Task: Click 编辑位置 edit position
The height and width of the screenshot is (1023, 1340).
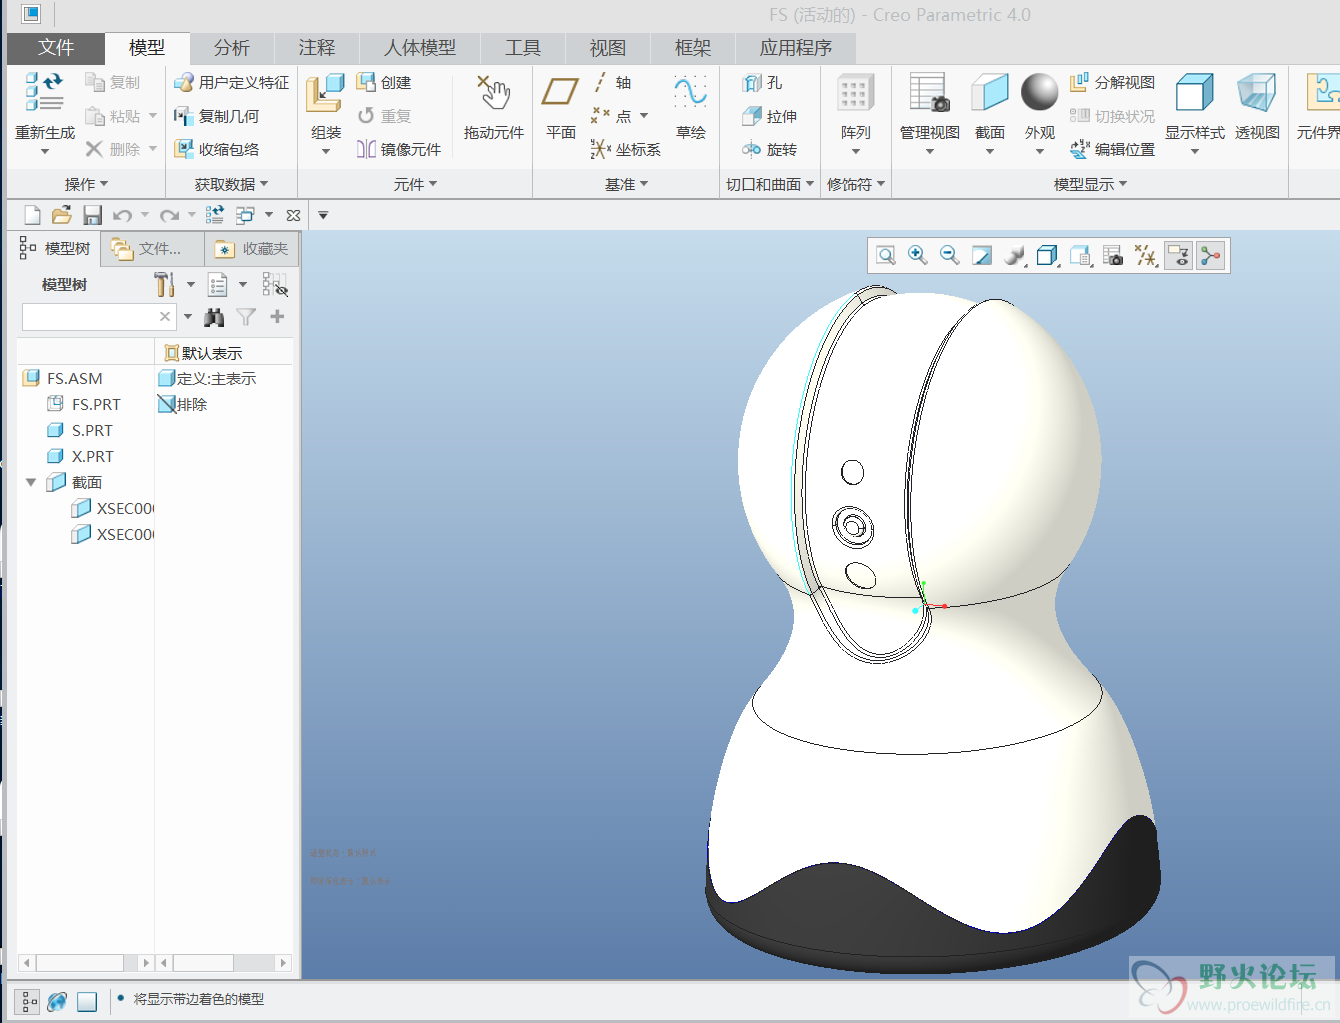Action: tap(1112, 149)
